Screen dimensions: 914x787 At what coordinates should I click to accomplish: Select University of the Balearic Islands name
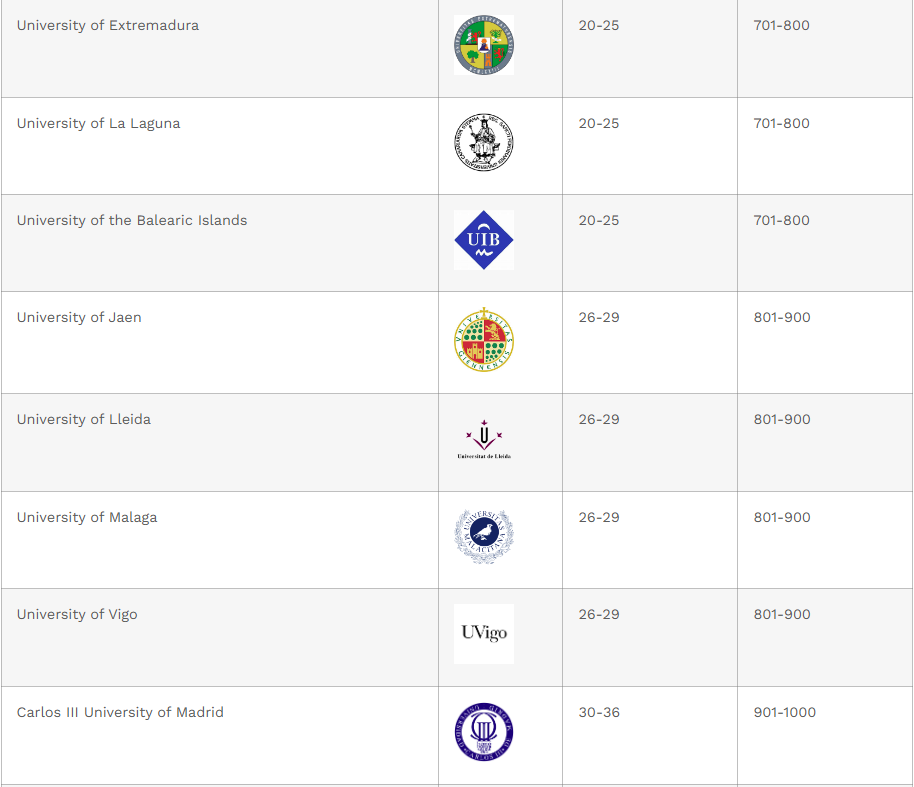coord(132,220)
